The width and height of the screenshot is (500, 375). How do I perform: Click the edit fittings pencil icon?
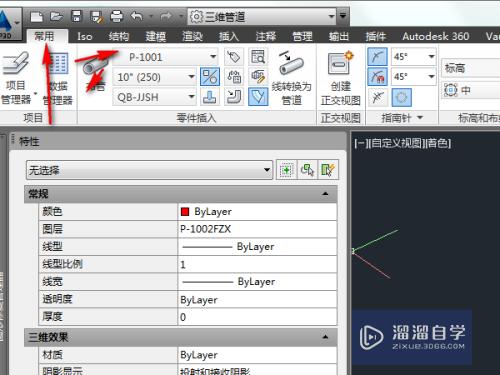pyautogui.click(x=258, y=77)
